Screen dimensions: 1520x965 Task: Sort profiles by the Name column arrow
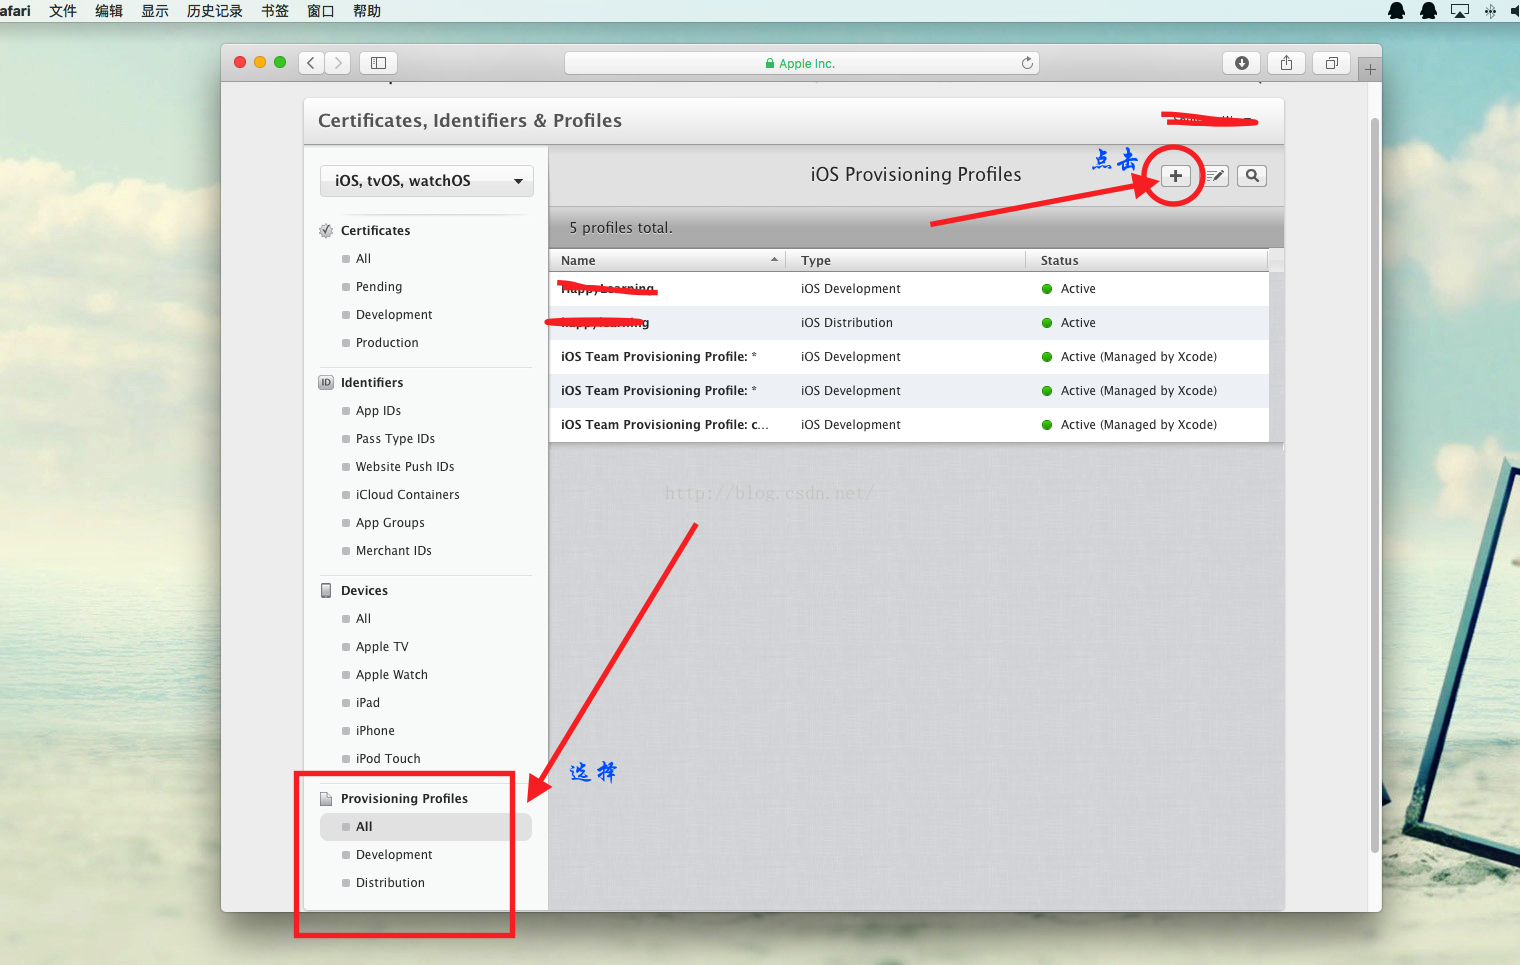tap(774, 260)
